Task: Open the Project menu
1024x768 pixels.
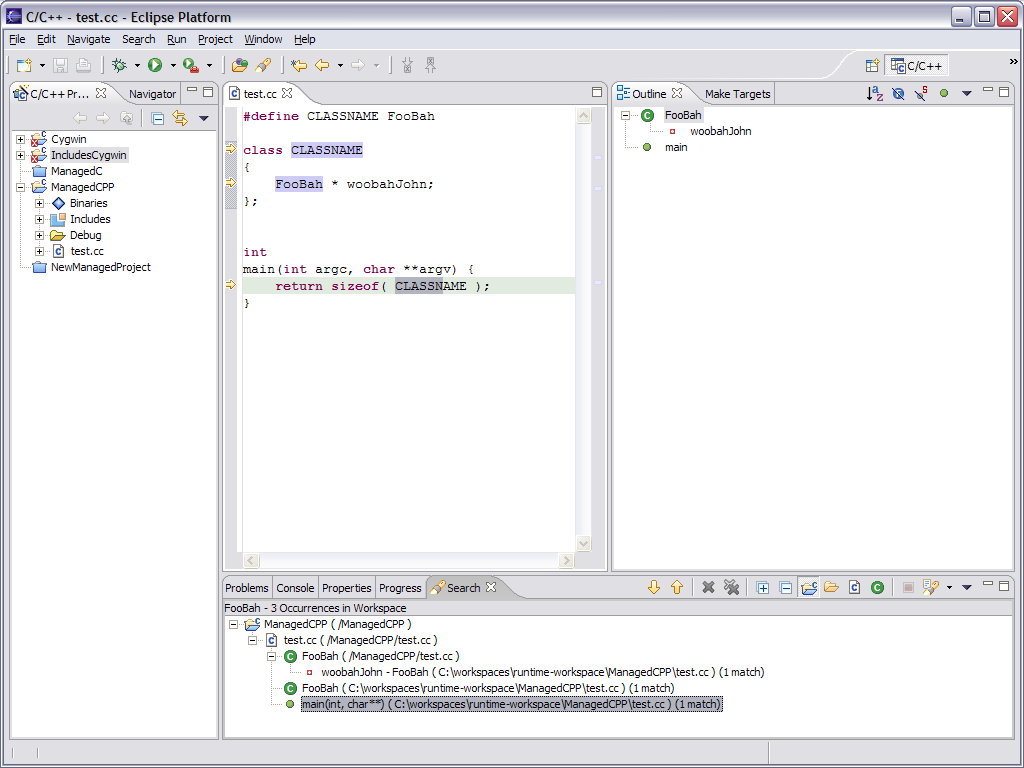Action: click(215, 39)
